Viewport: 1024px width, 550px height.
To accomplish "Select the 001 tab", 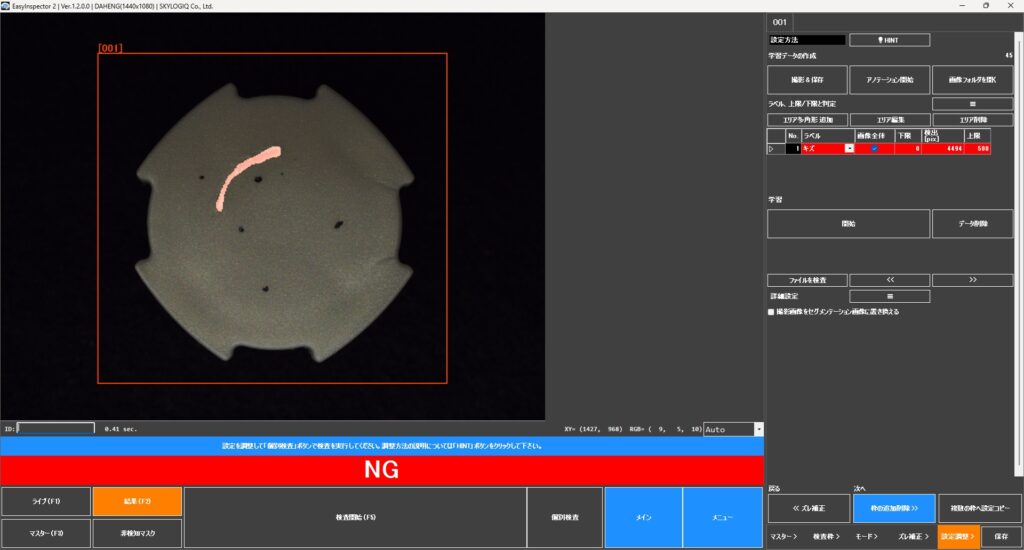I will coord(781,22).
